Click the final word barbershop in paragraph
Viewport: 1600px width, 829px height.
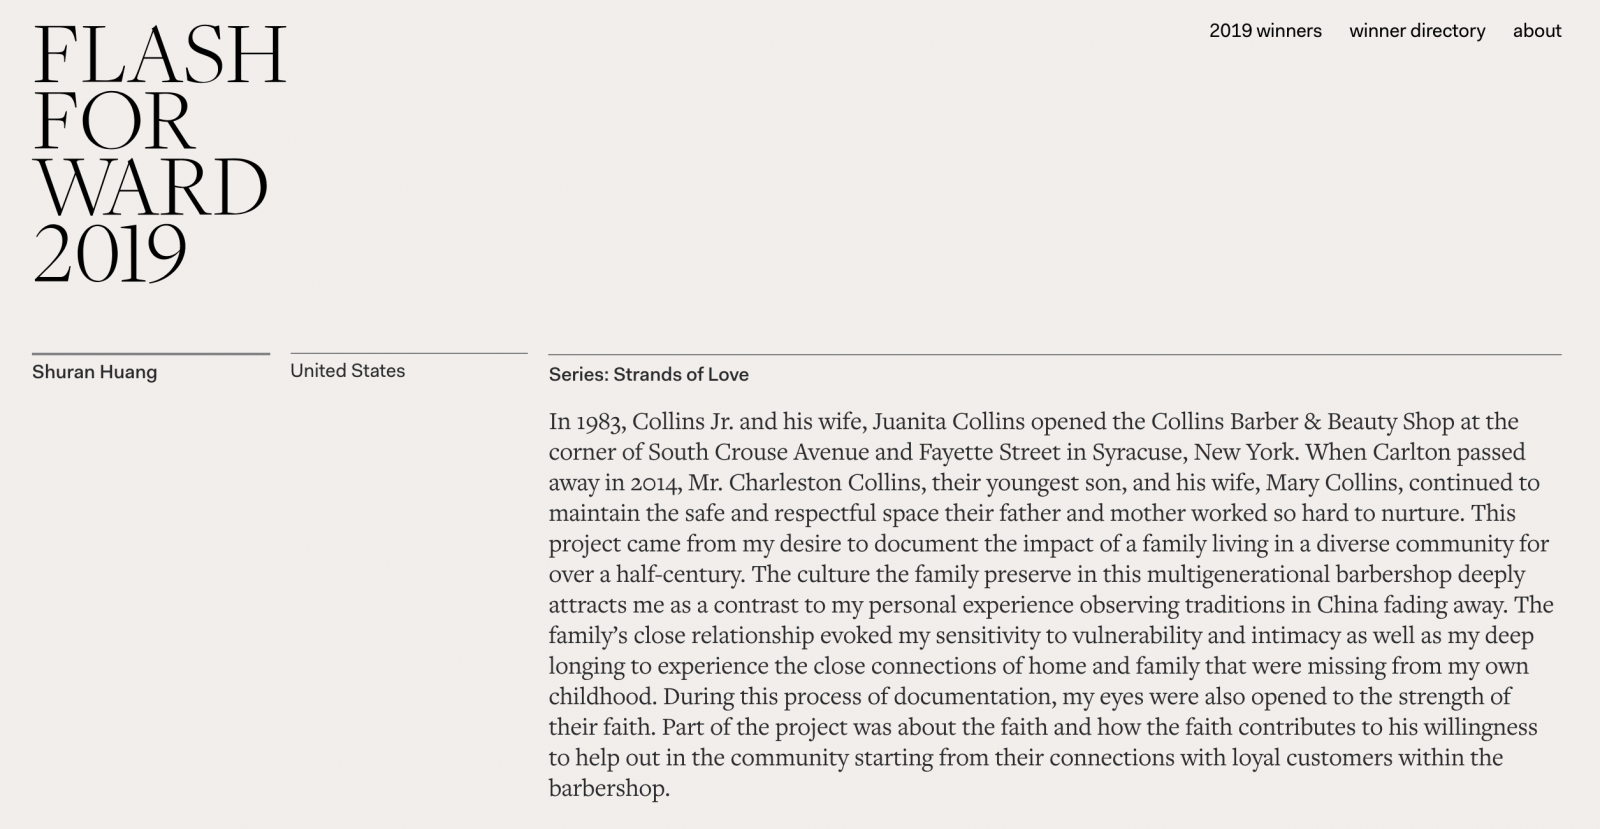pyautogui.click(x=609, y=788)
